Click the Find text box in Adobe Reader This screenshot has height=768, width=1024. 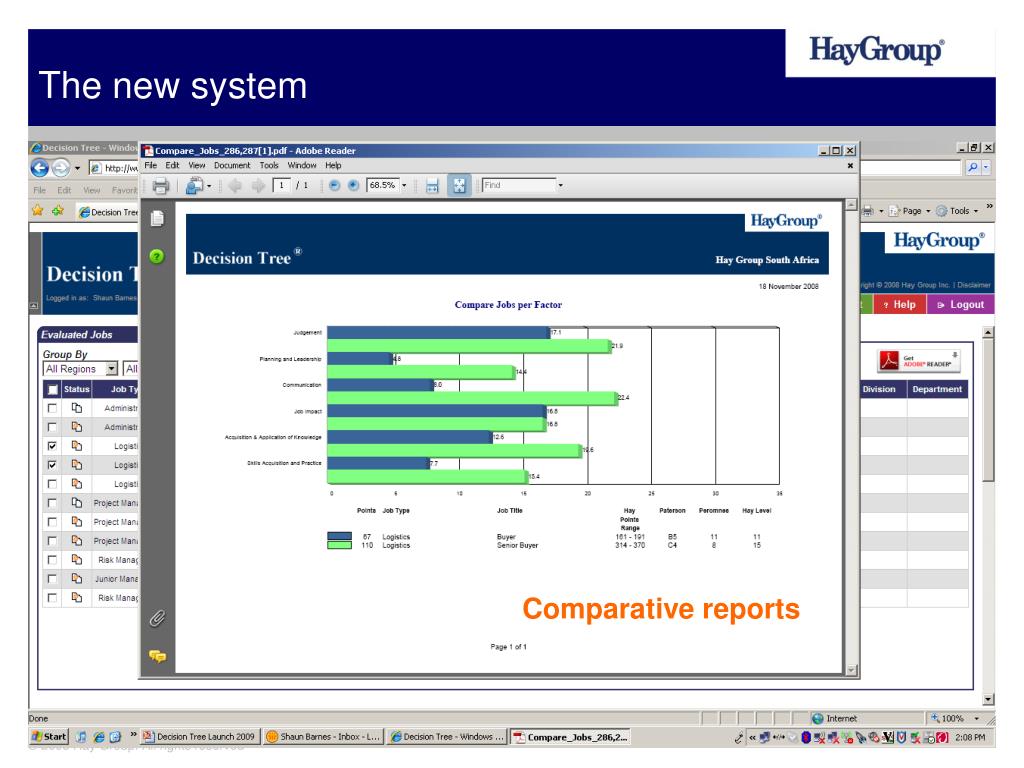click(x=519, y=185)
